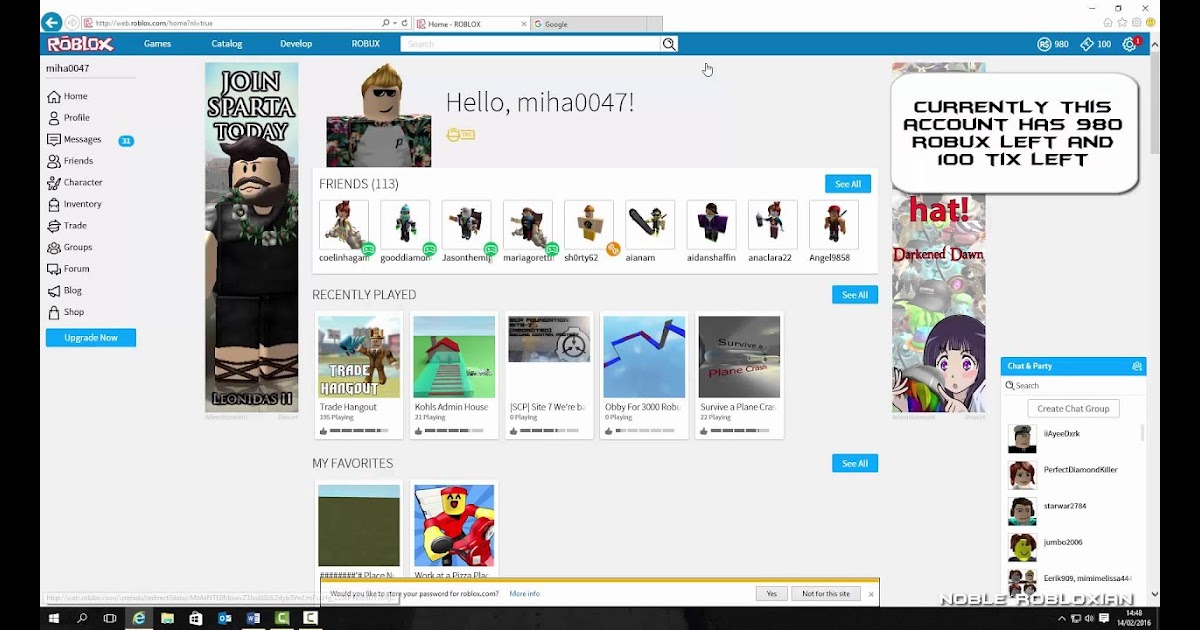The height and width of the screenshot is (630, 1200).
Task: Open Word on the taskbar
Action: pos(253,619)
